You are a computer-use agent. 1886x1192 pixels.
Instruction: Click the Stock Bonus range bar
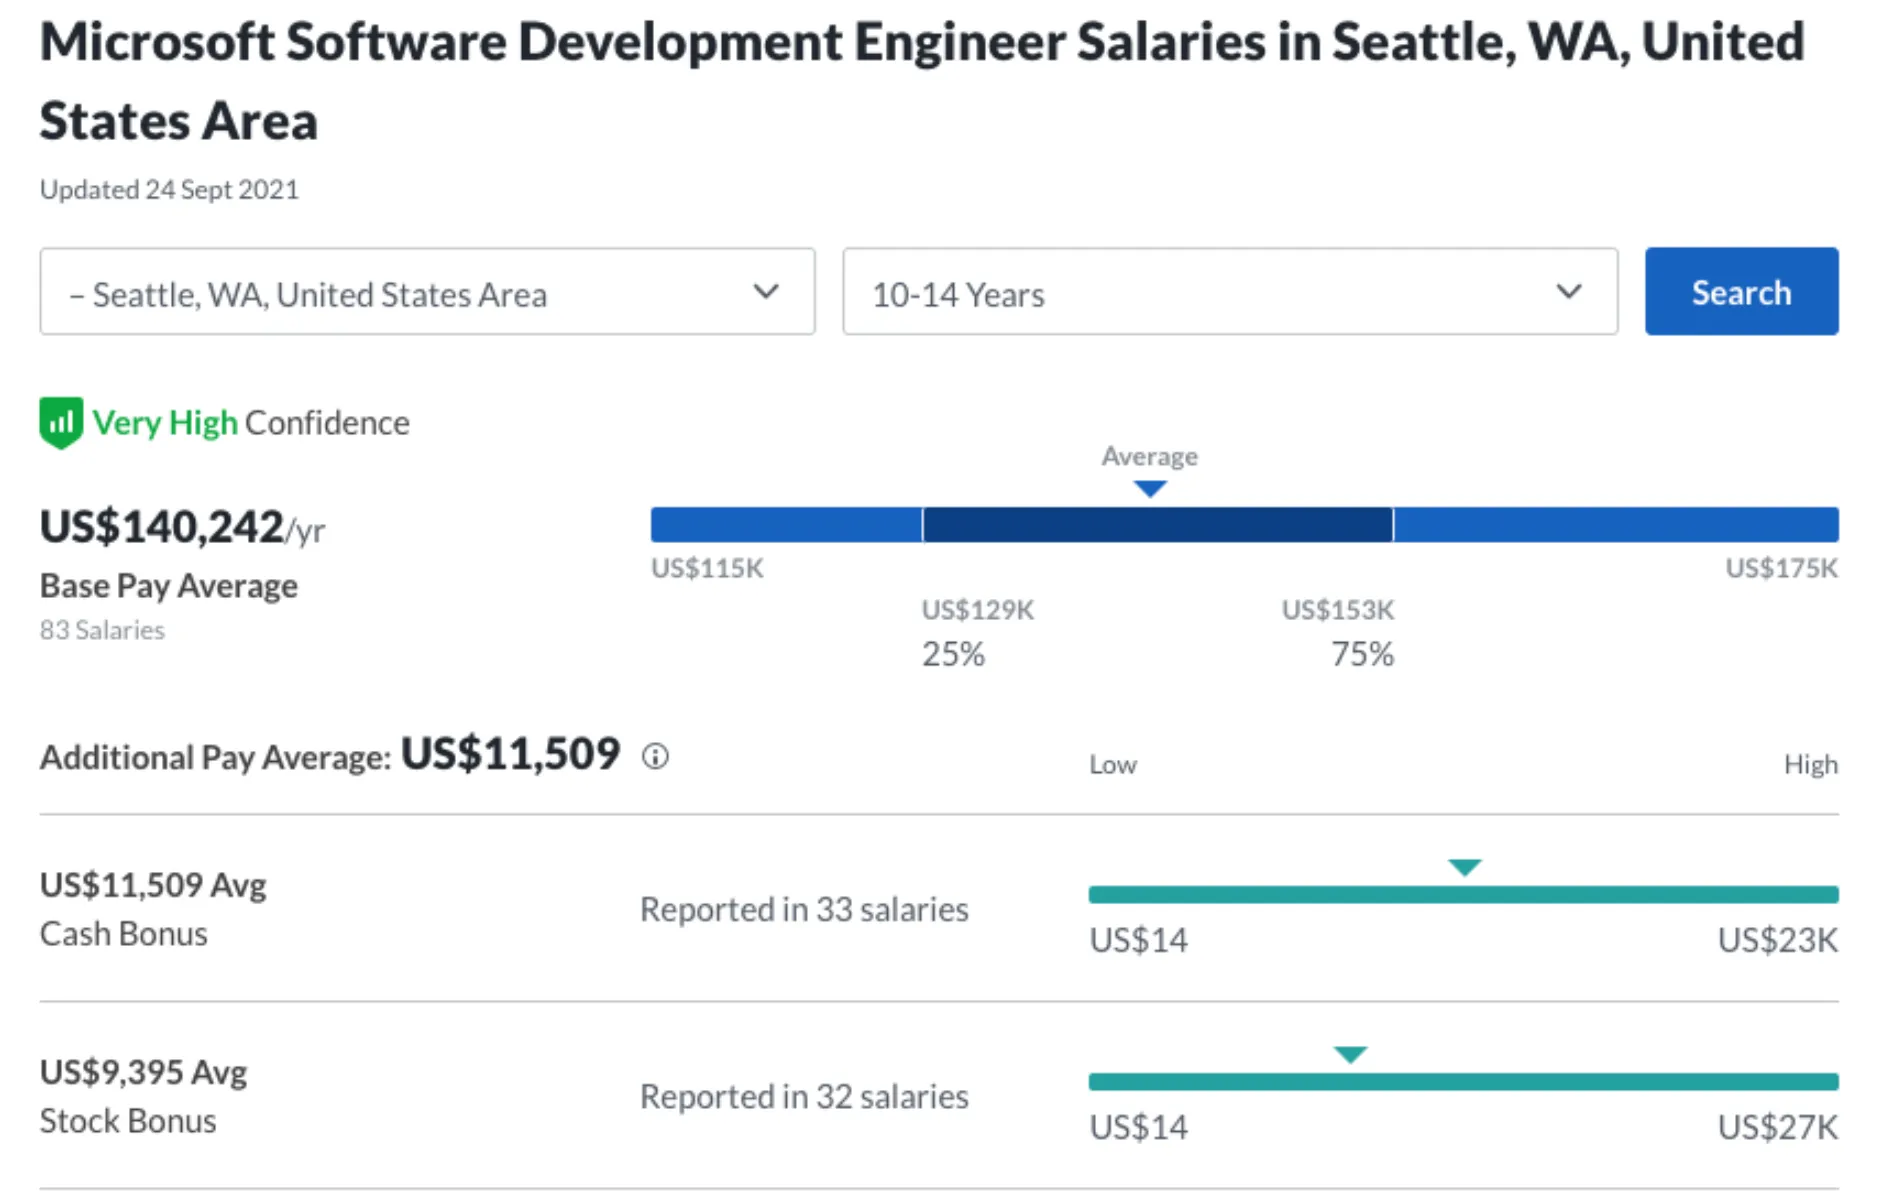[1463, 1081]
